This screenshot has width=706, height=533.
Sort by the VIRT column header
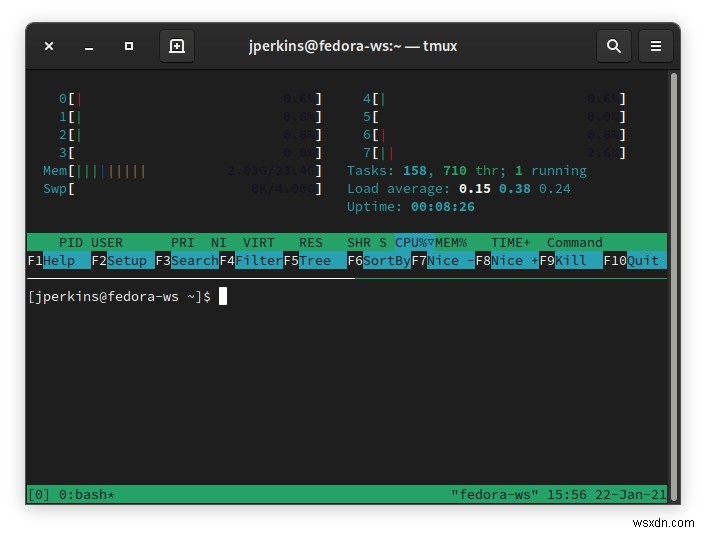tap(258, 243)
